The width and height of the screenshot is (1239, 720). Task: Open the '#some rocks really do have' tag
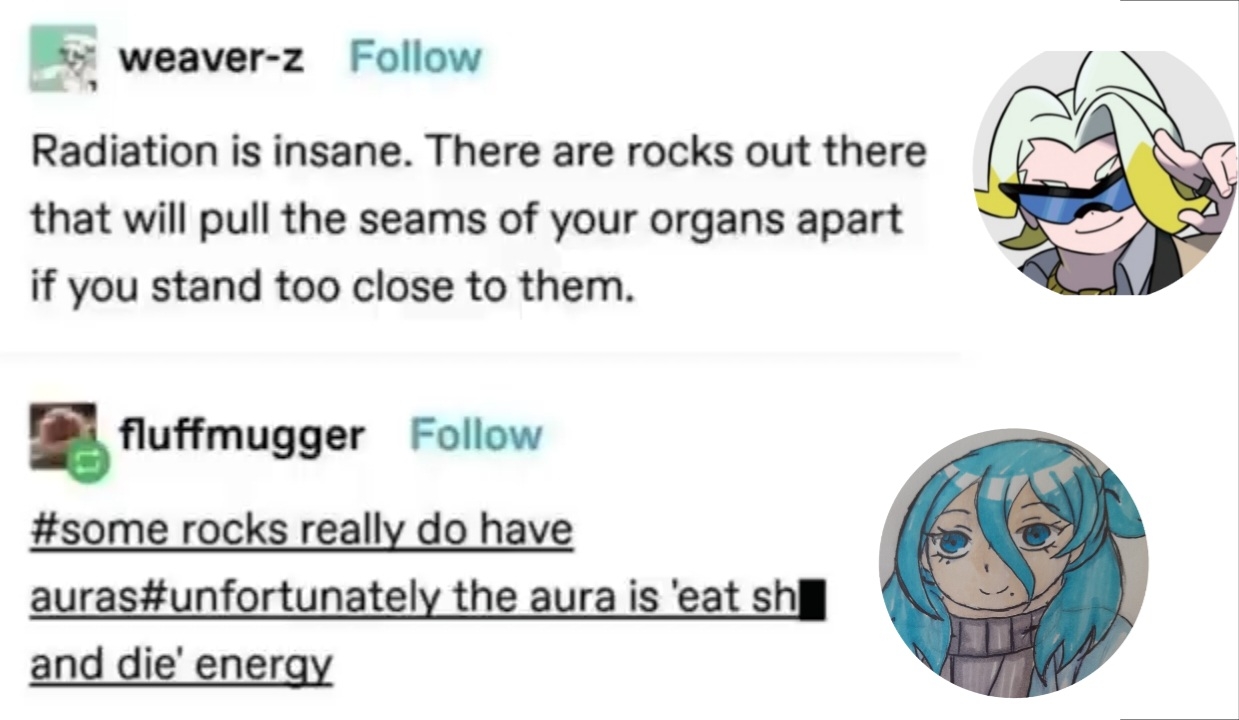point(301,529)
